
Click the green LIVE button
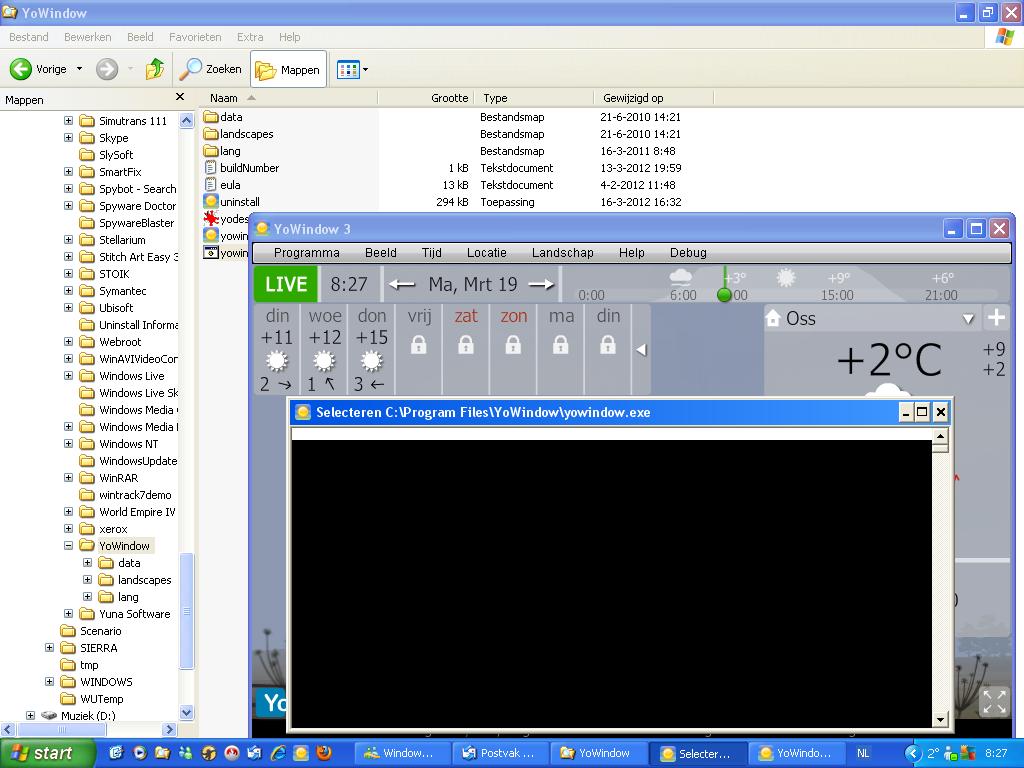point(285,284)
